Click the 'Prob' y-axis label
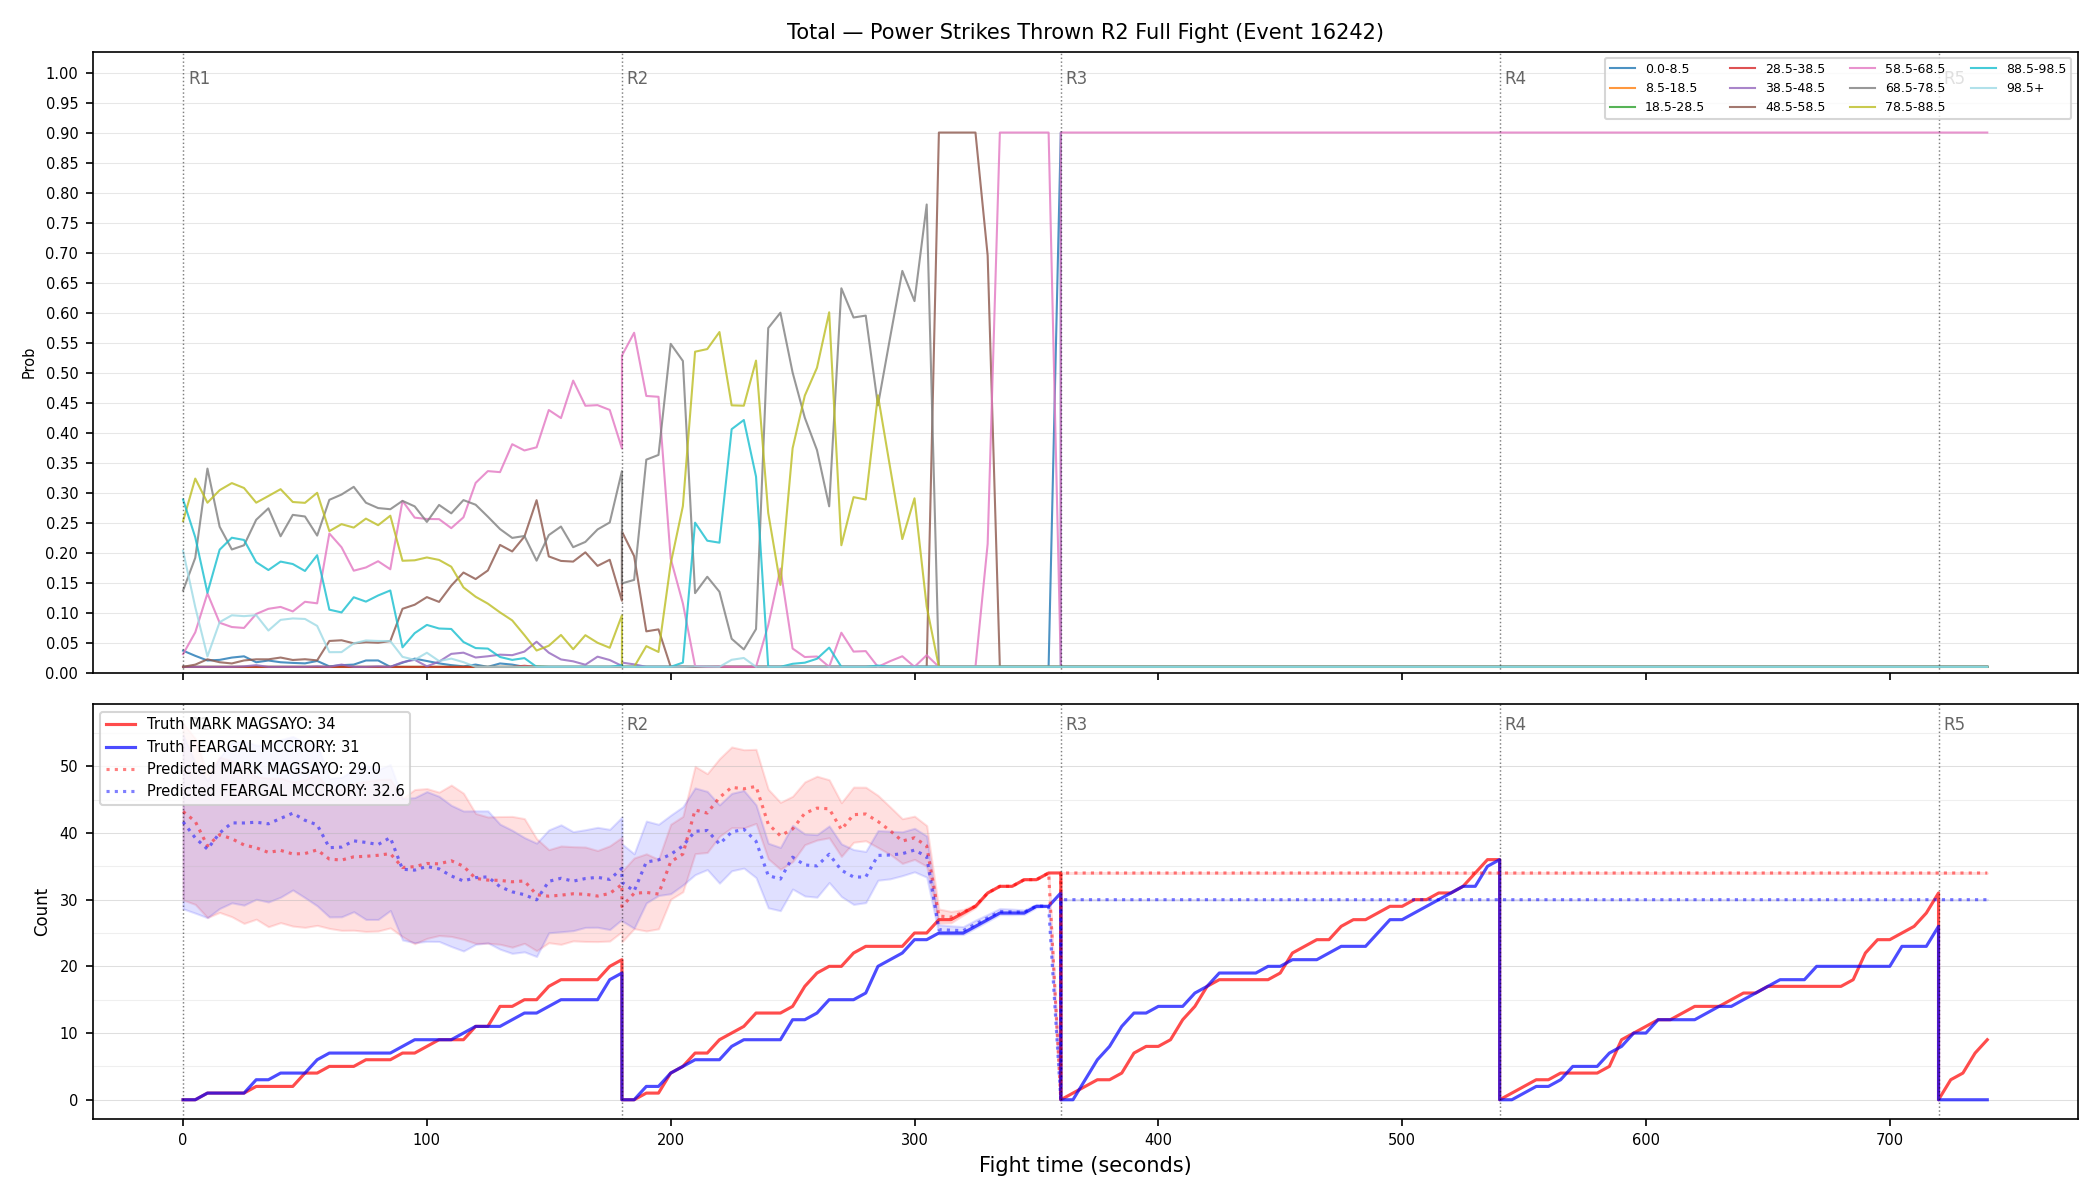Screen dimensions: 2100x1200 28,363
